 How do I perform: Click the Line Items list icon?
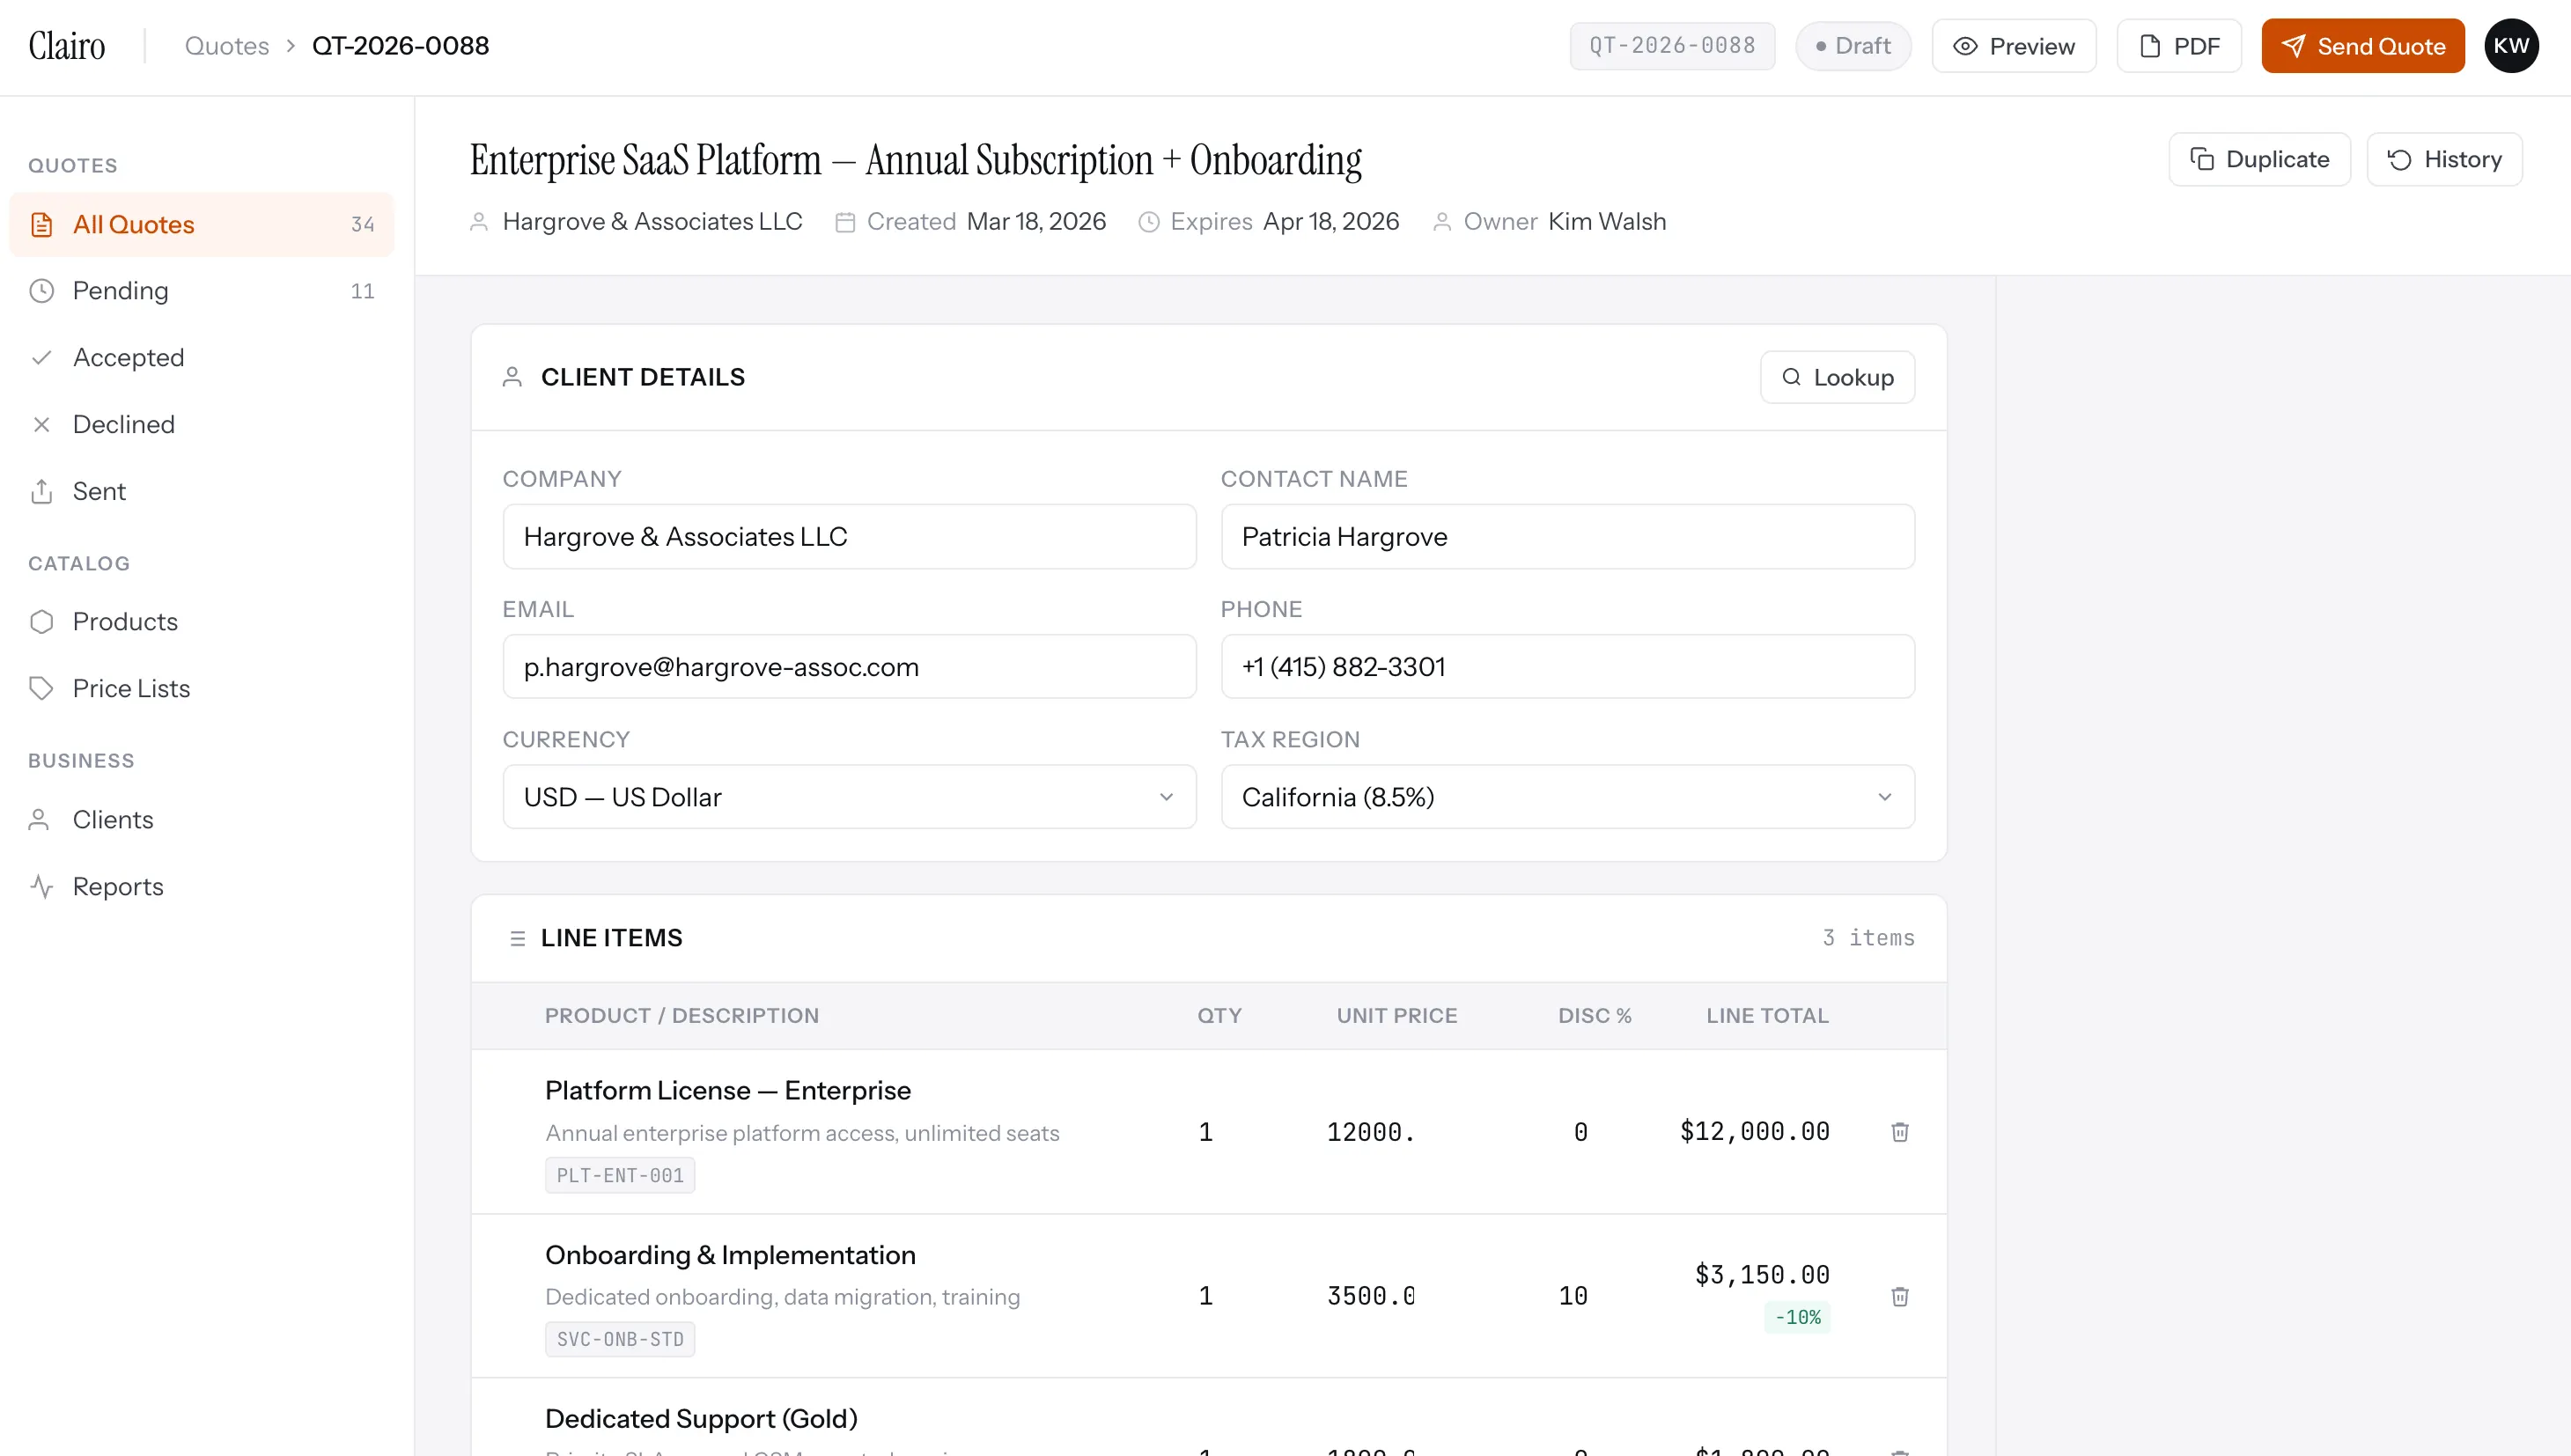point(517,938)
